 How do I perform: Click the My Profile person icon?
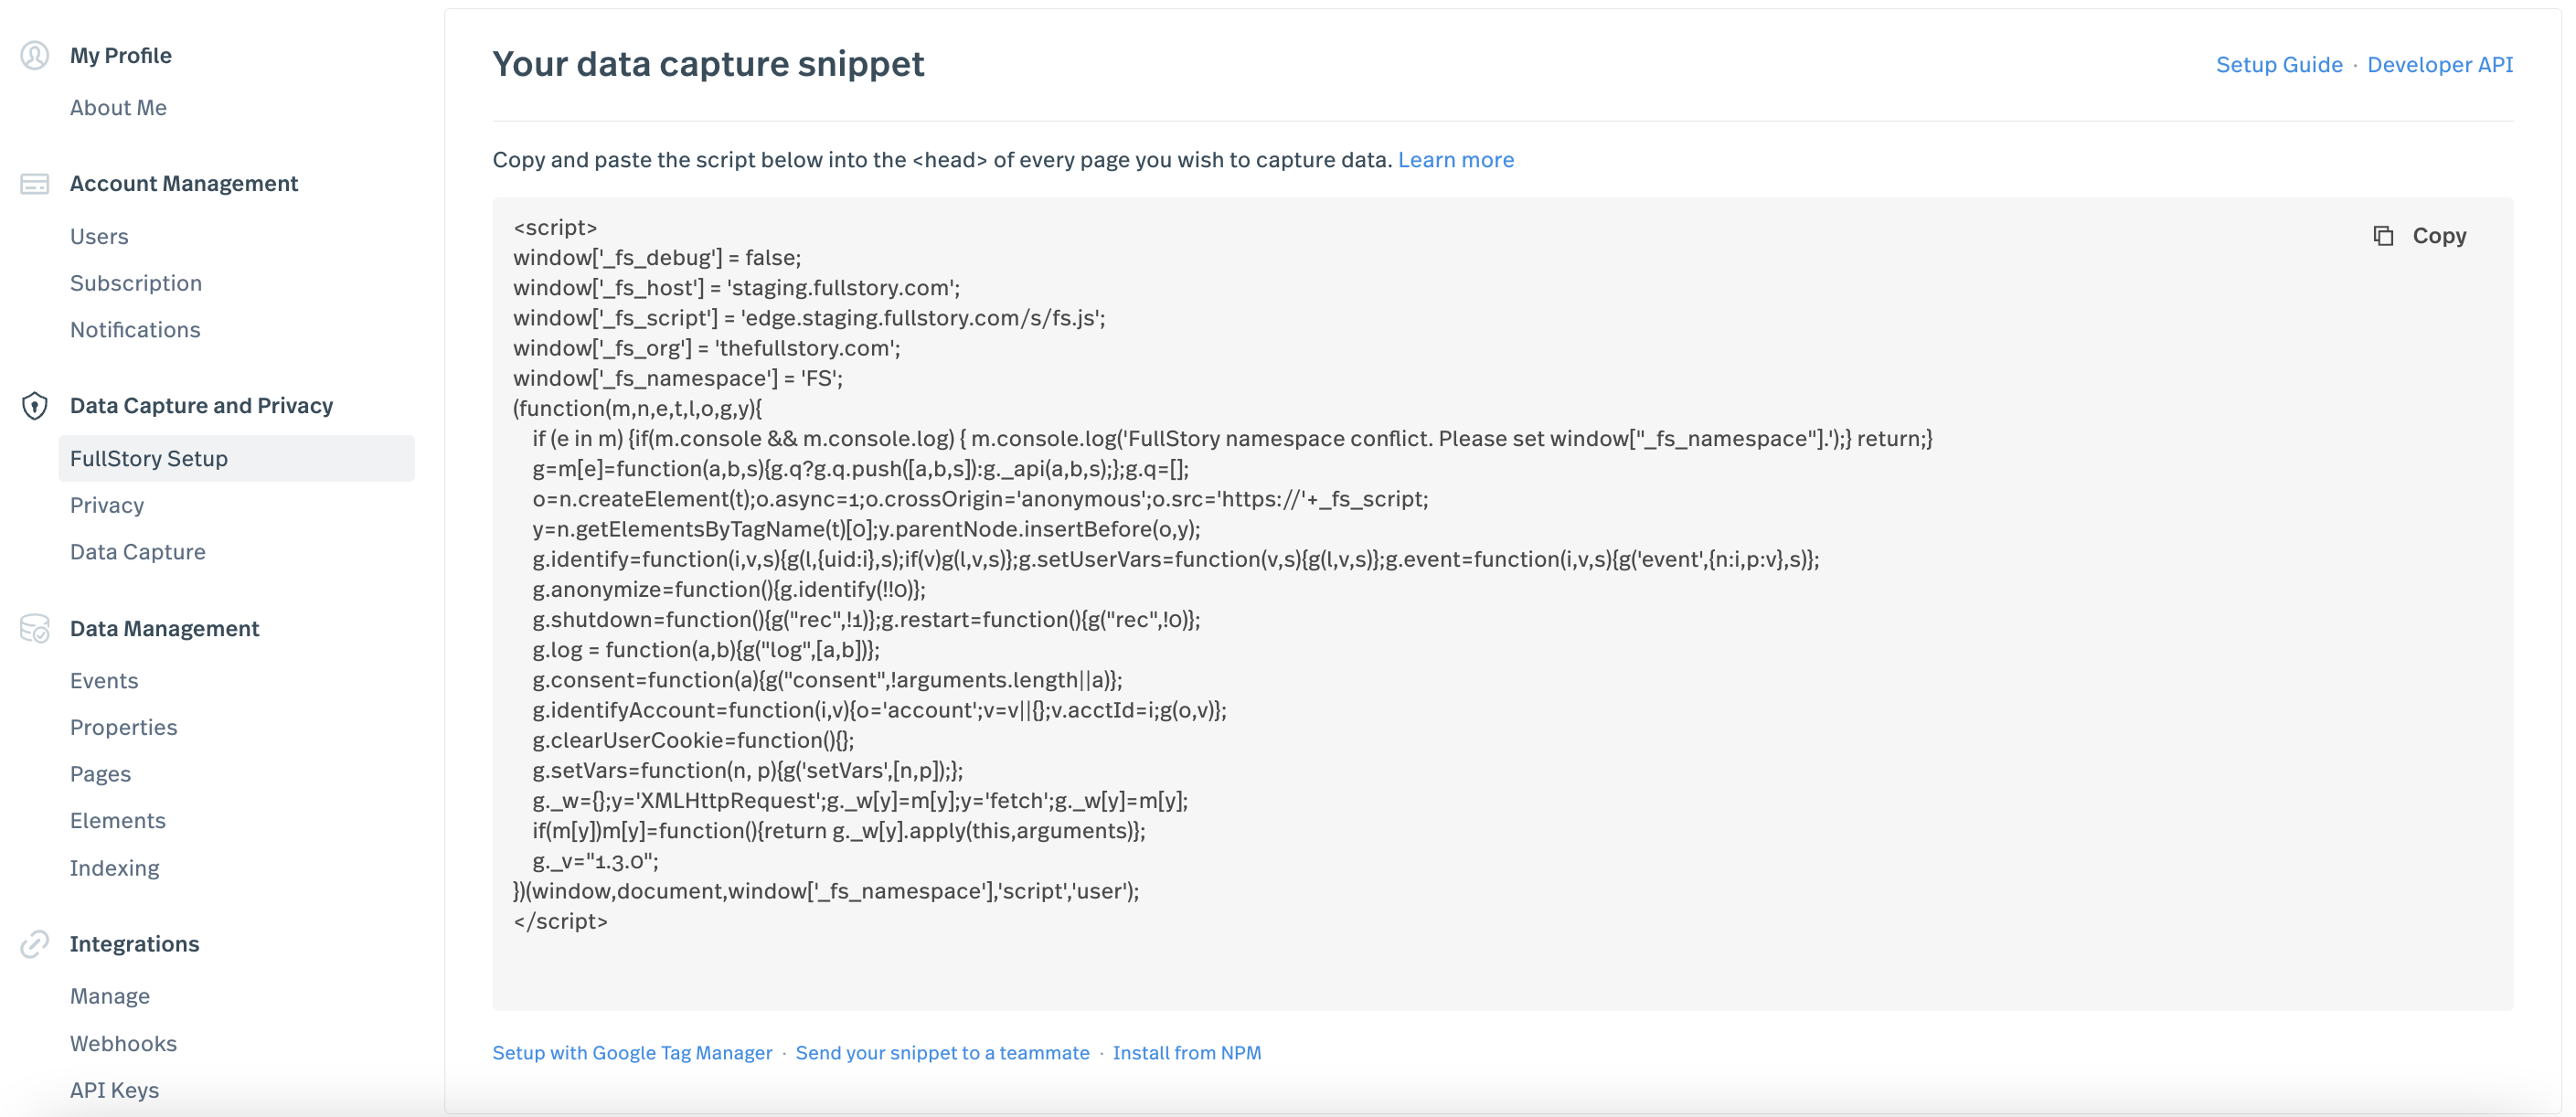click(35, 56)
